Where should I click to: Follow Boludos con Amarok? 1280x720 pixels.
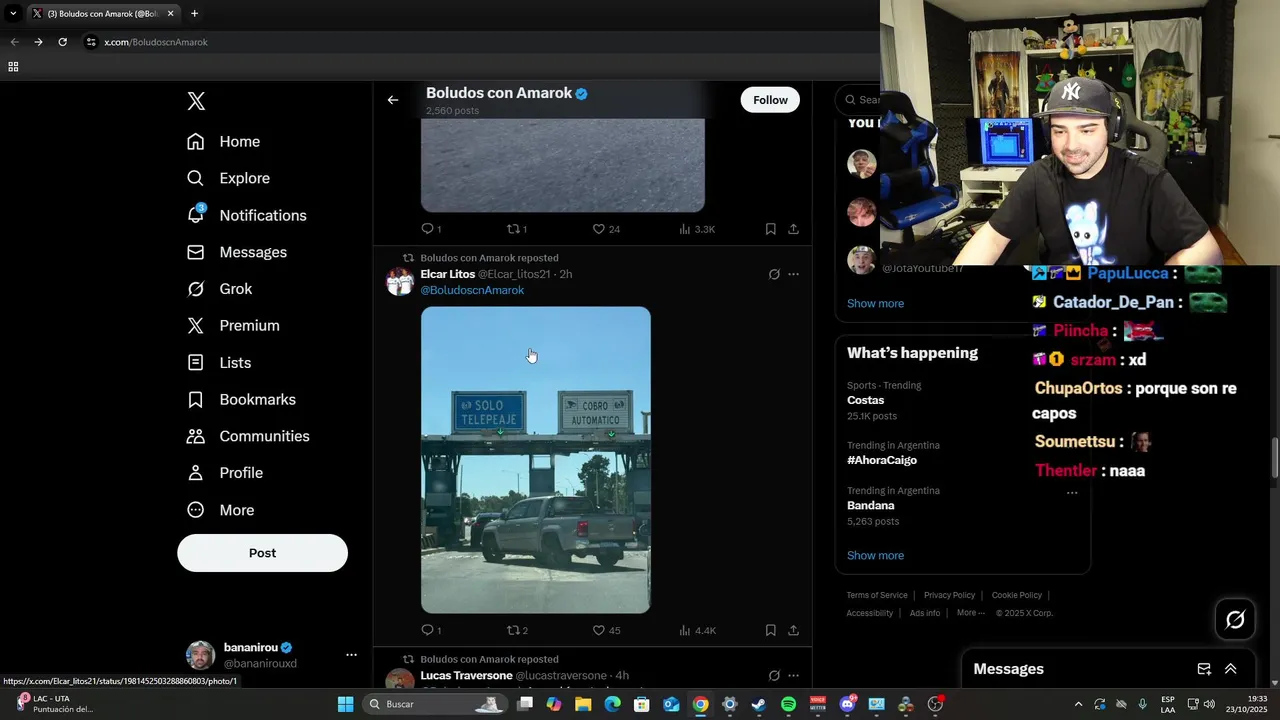pyautogui.click(x=770, y=100)
